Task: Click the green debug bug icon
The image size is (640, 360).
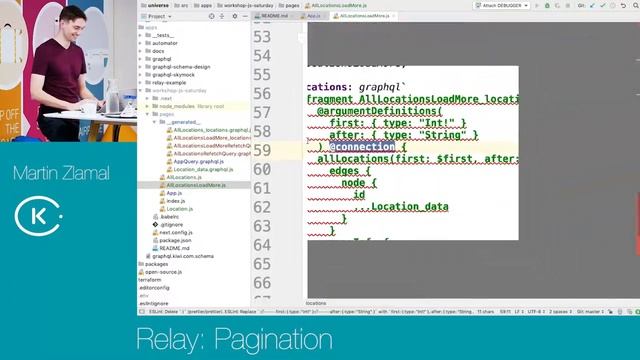Action: (547, 6)
